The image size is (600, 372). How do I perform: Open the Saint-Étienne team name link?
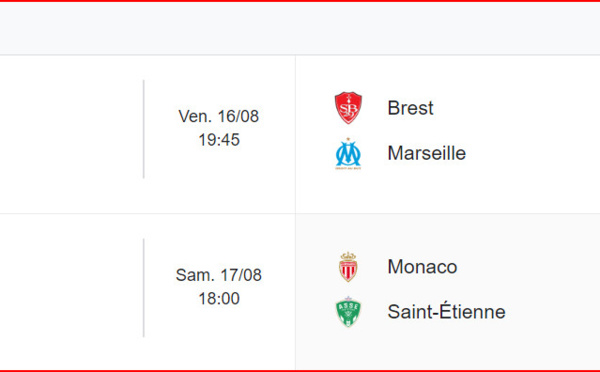446,312
